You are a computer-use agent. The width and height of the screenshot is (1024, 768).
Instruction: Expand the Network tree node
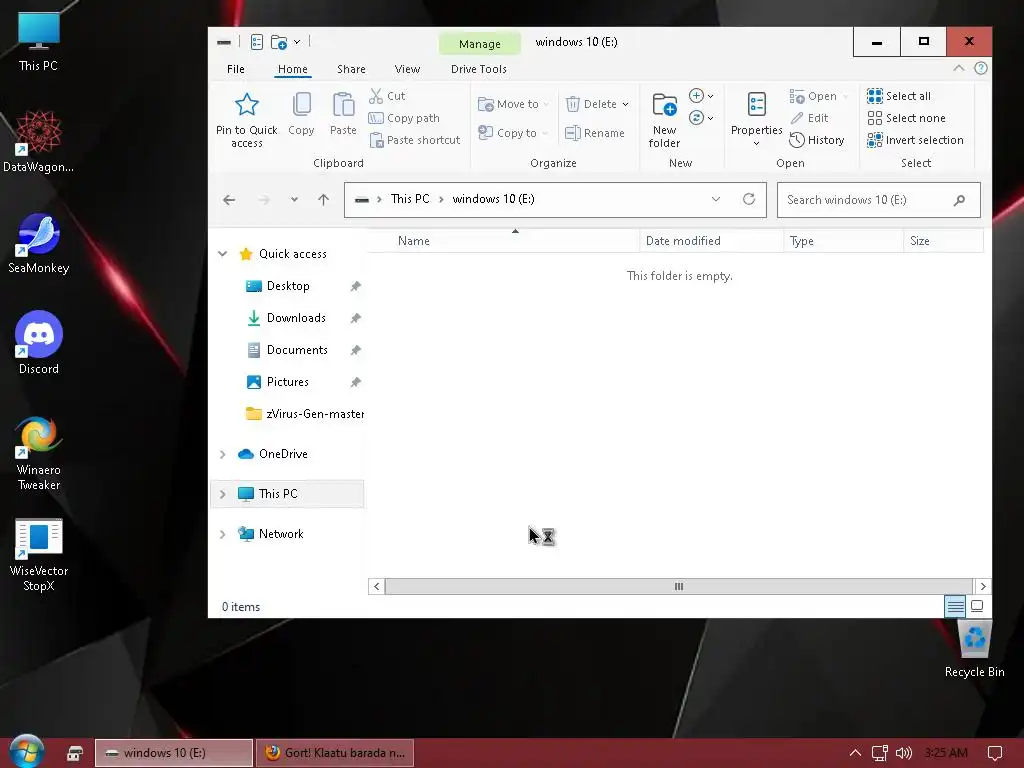[223, 534]
